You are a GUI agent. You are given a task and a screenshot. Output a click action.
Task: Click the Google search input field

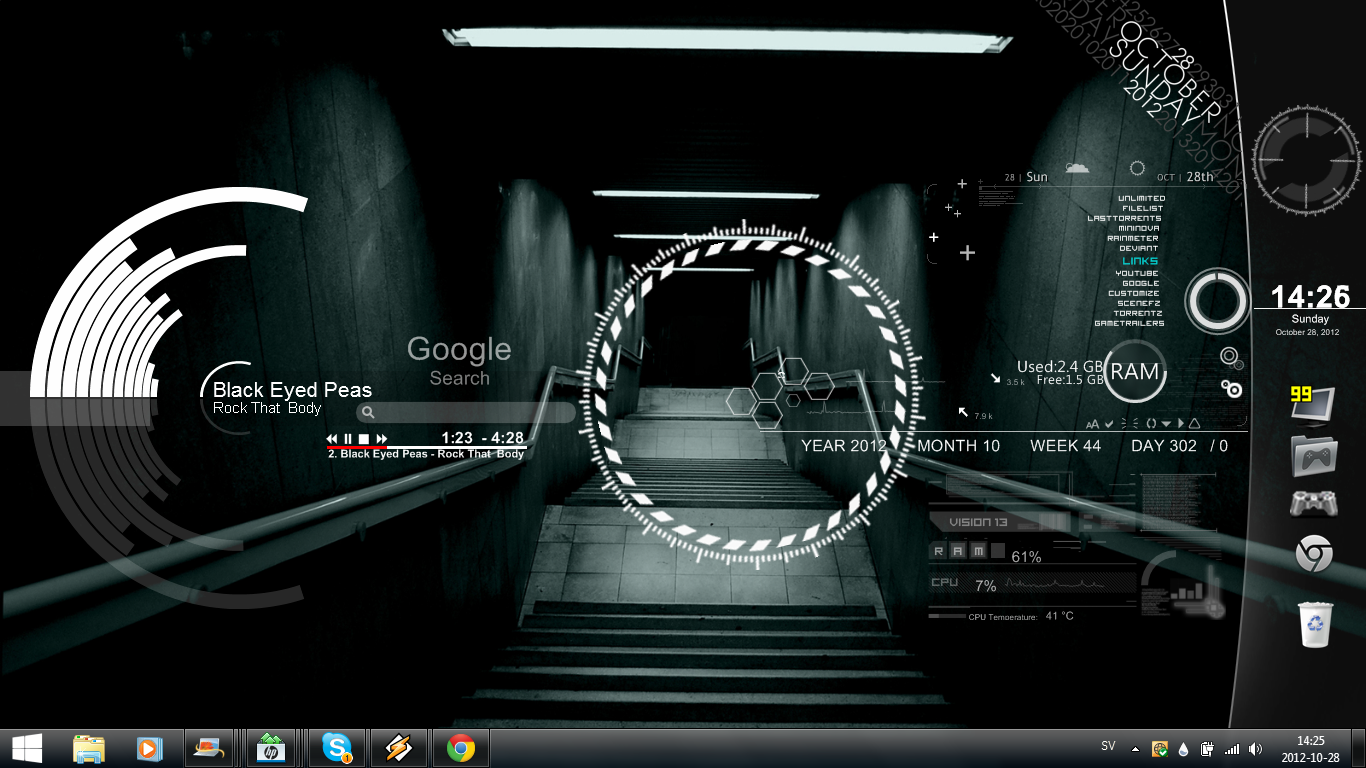point(466,412)
